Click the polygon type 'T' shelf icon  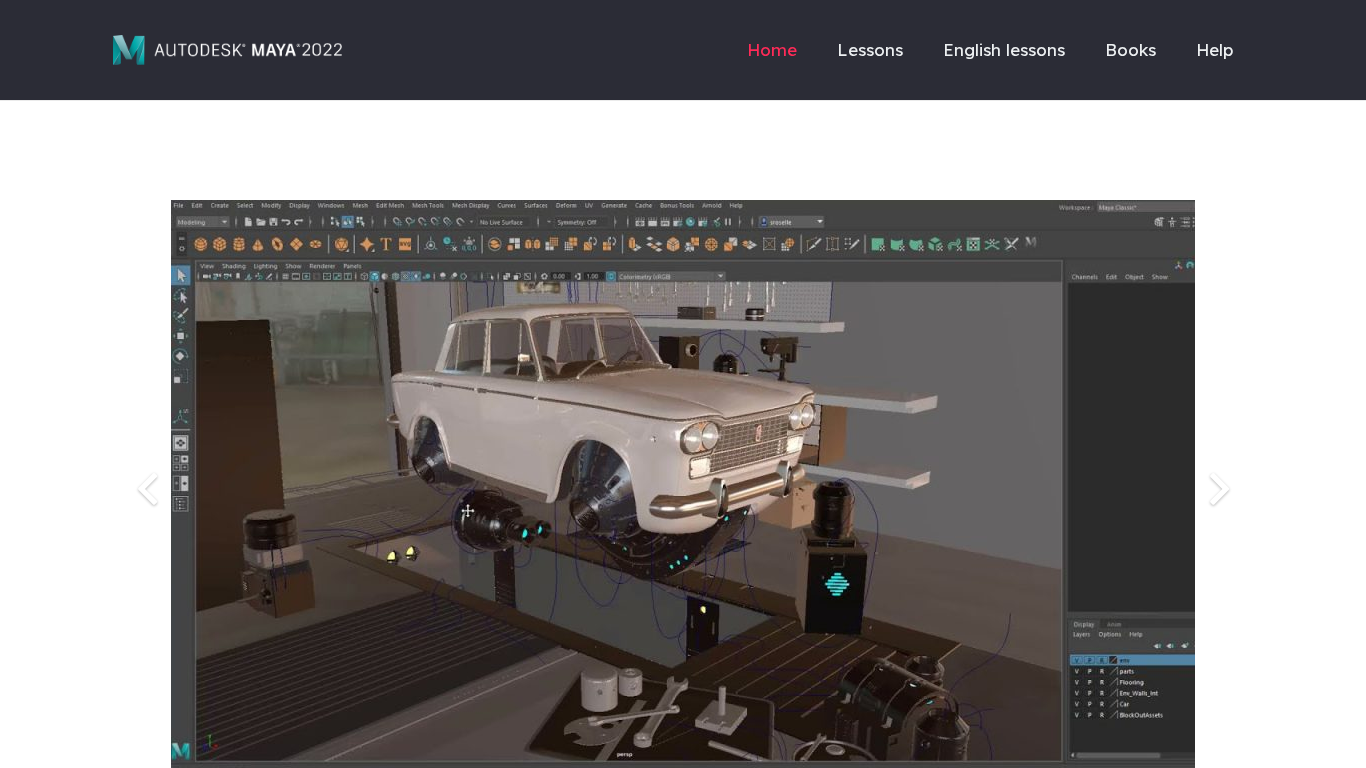(386, 244)
